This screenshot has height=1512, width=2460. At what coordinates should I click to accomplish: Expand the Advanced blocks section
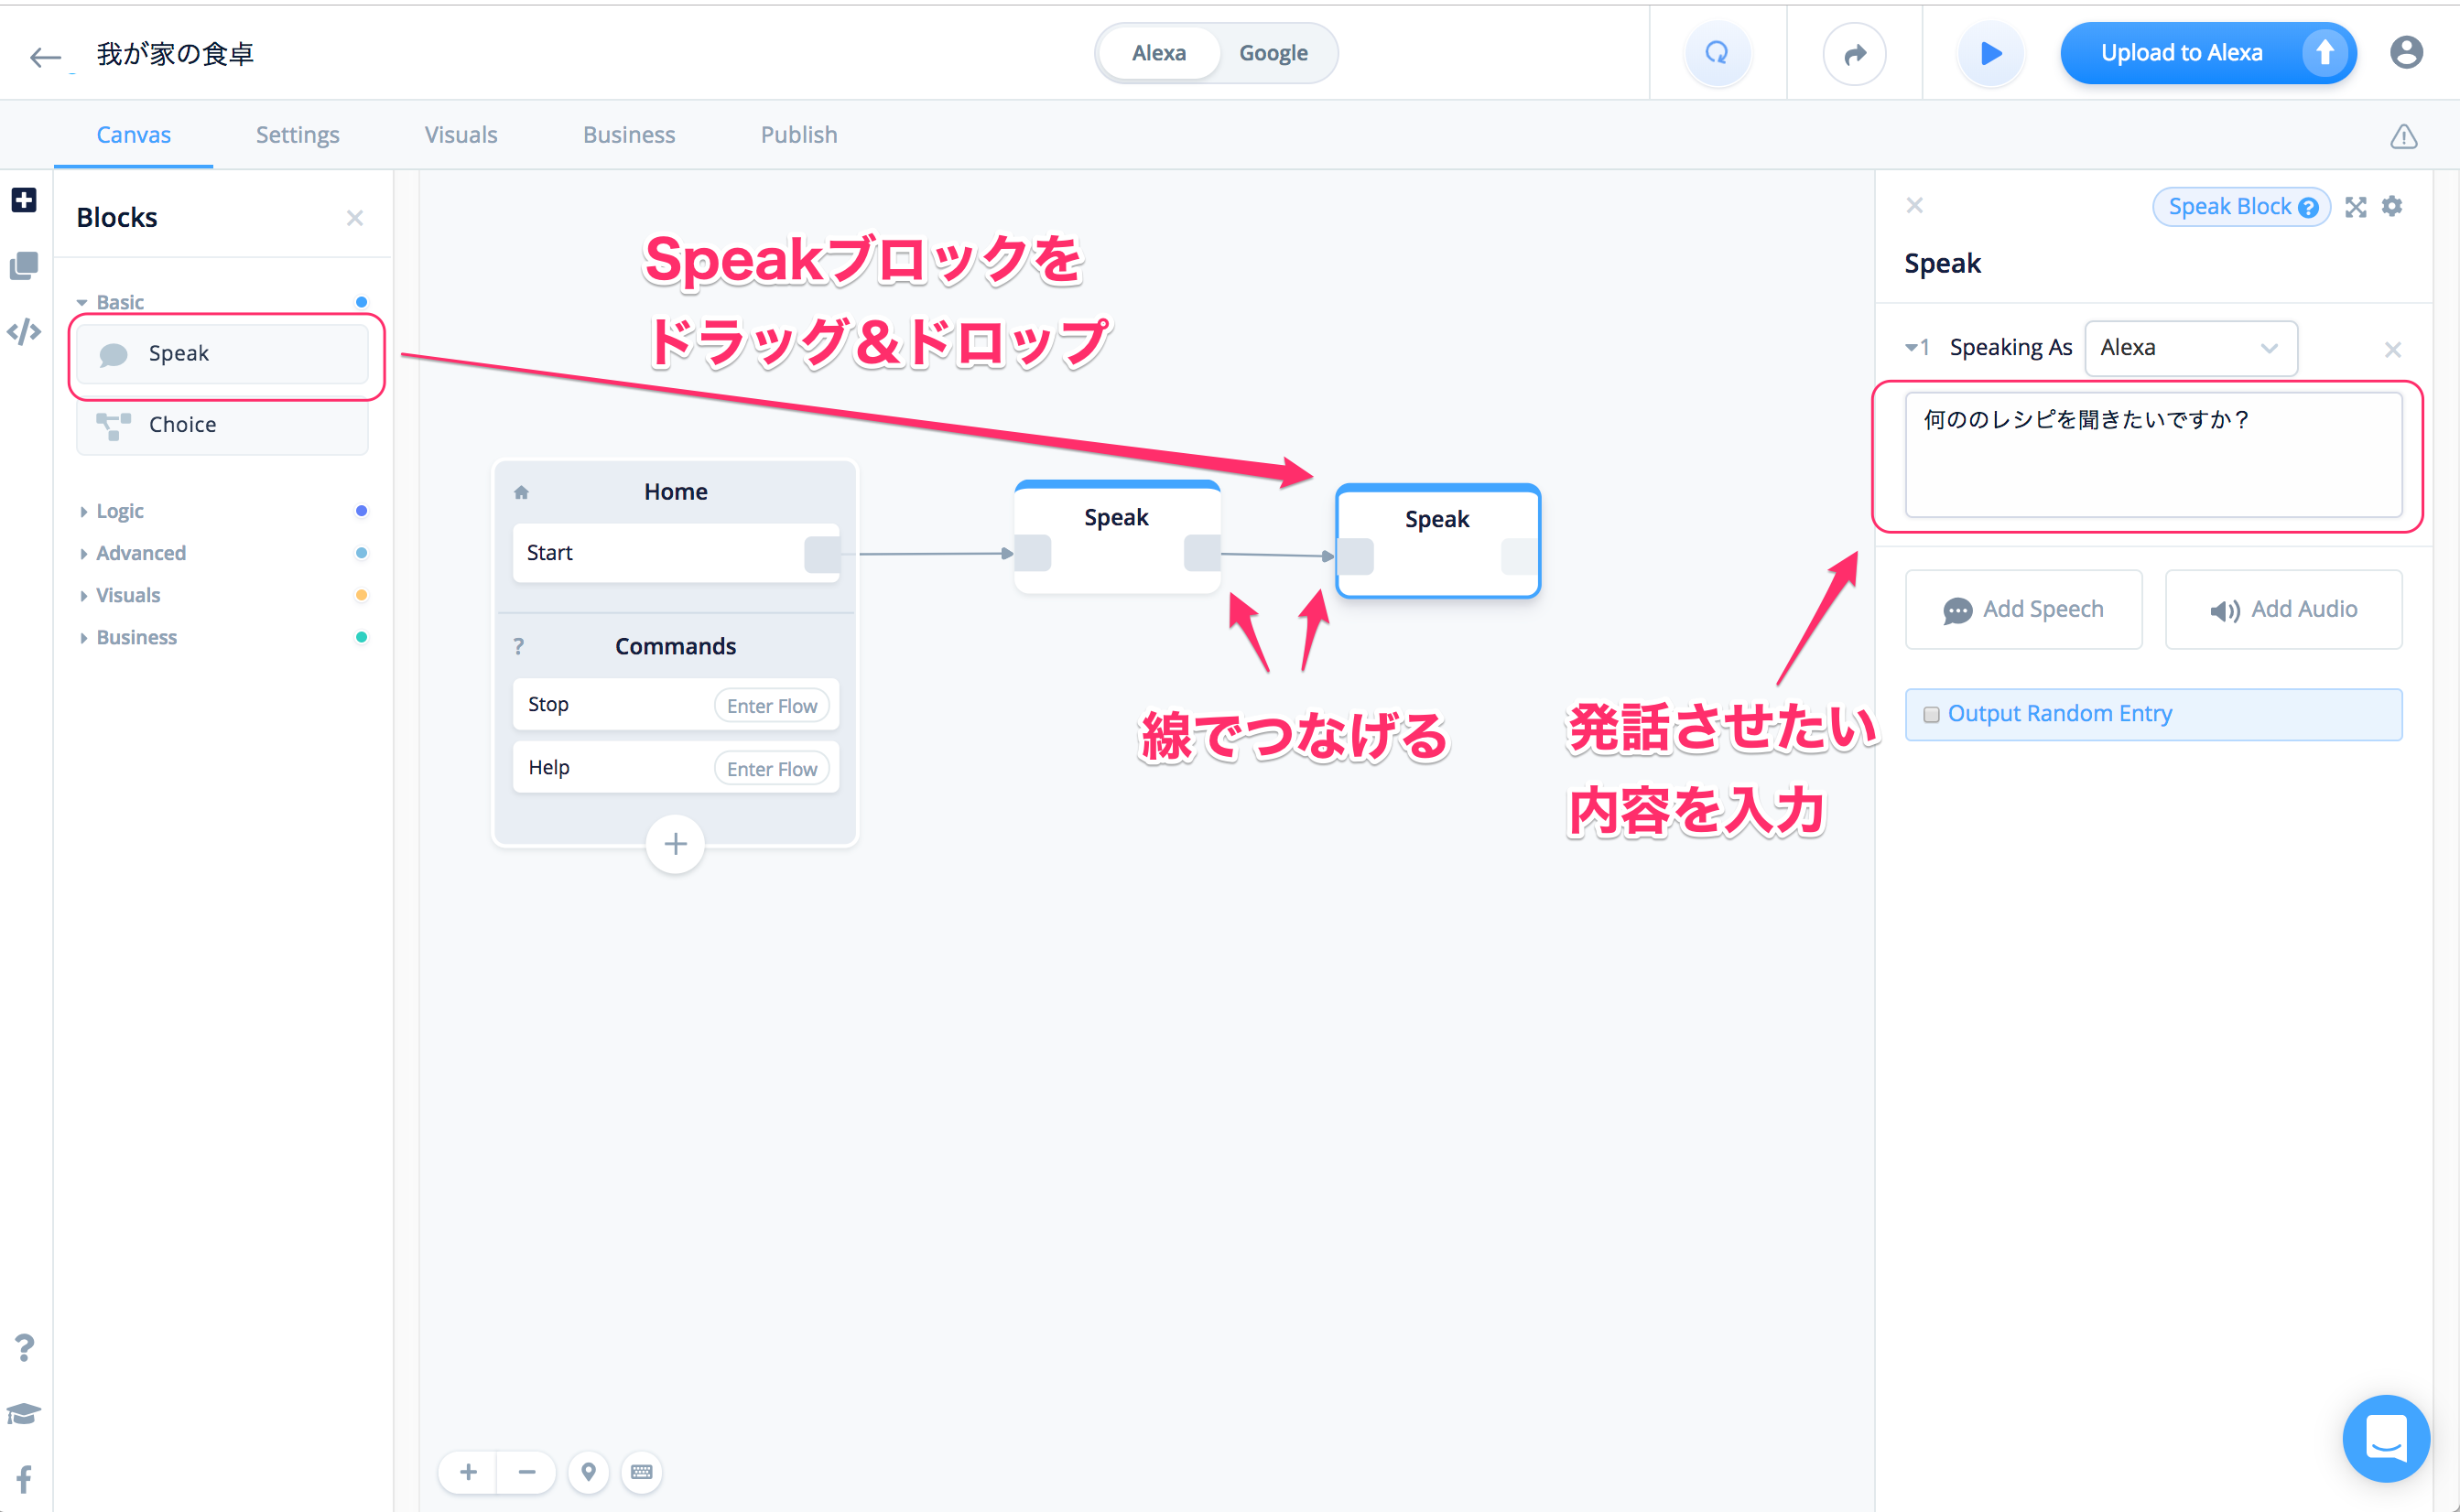140,553
